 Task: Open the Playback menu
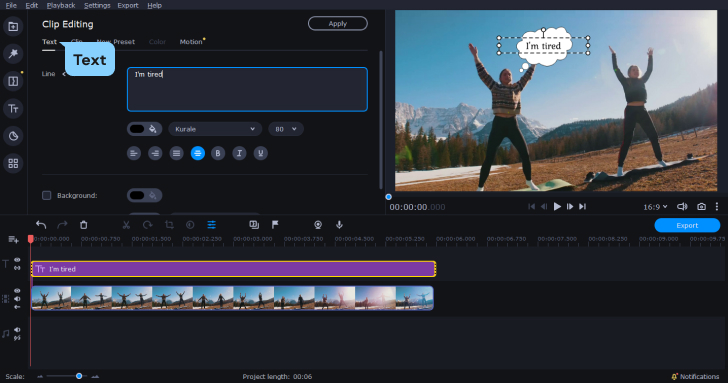coord(61,5)
